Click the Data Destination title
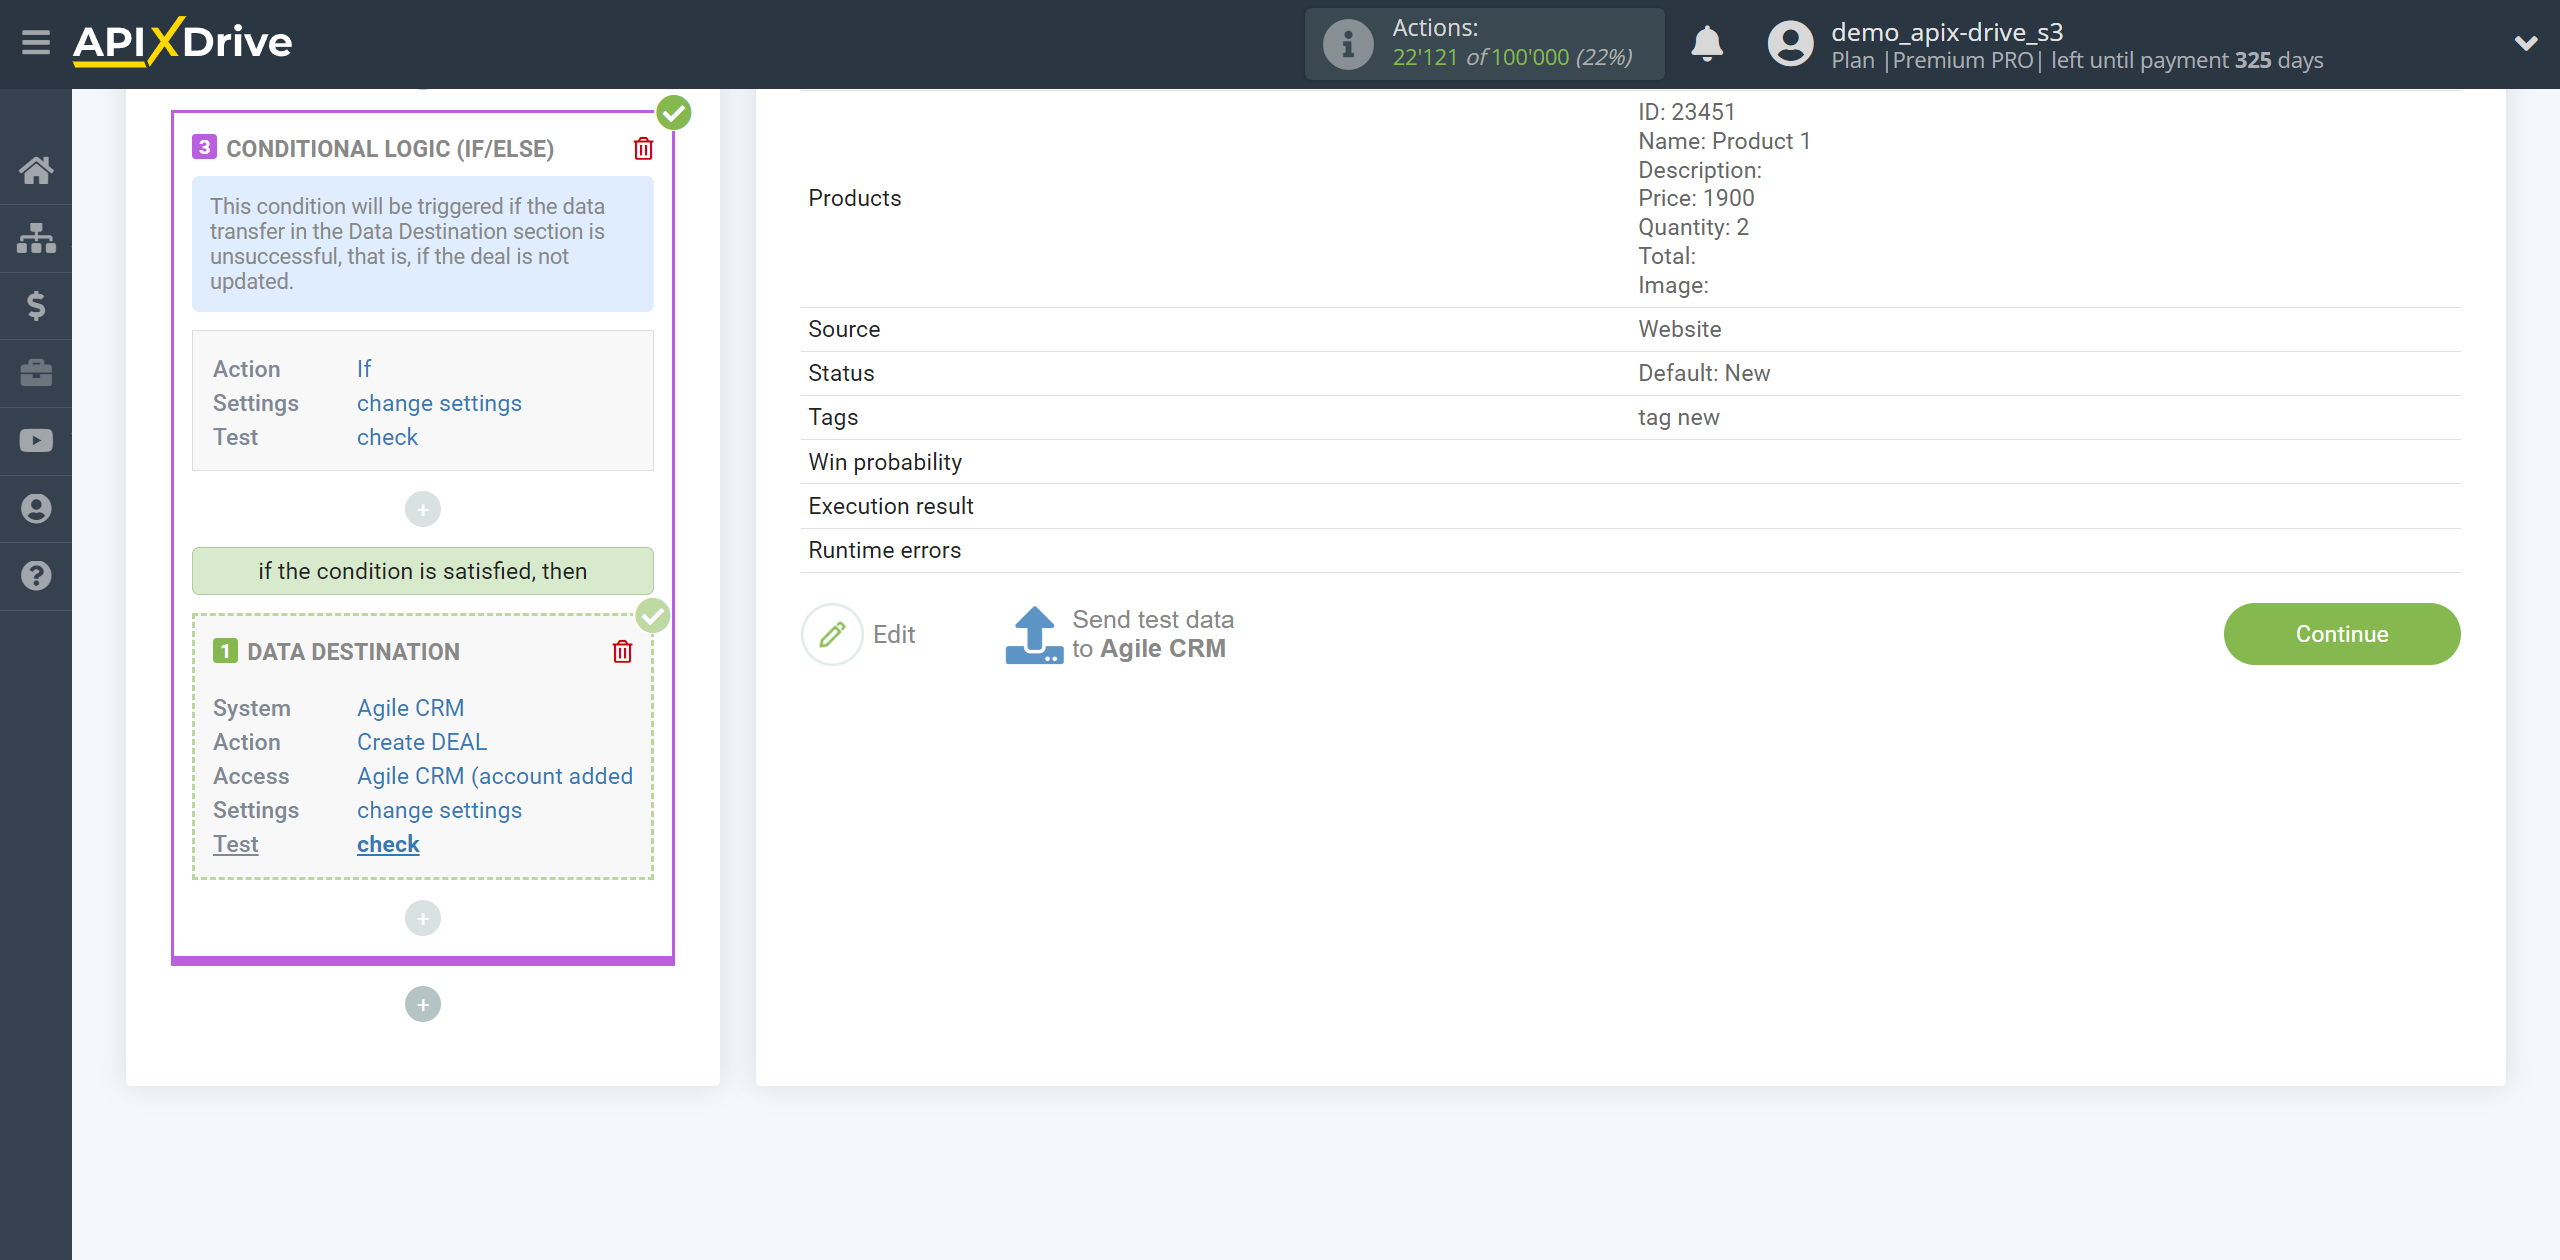Screen dimensions: 2560x1260 tap(354, 652)
